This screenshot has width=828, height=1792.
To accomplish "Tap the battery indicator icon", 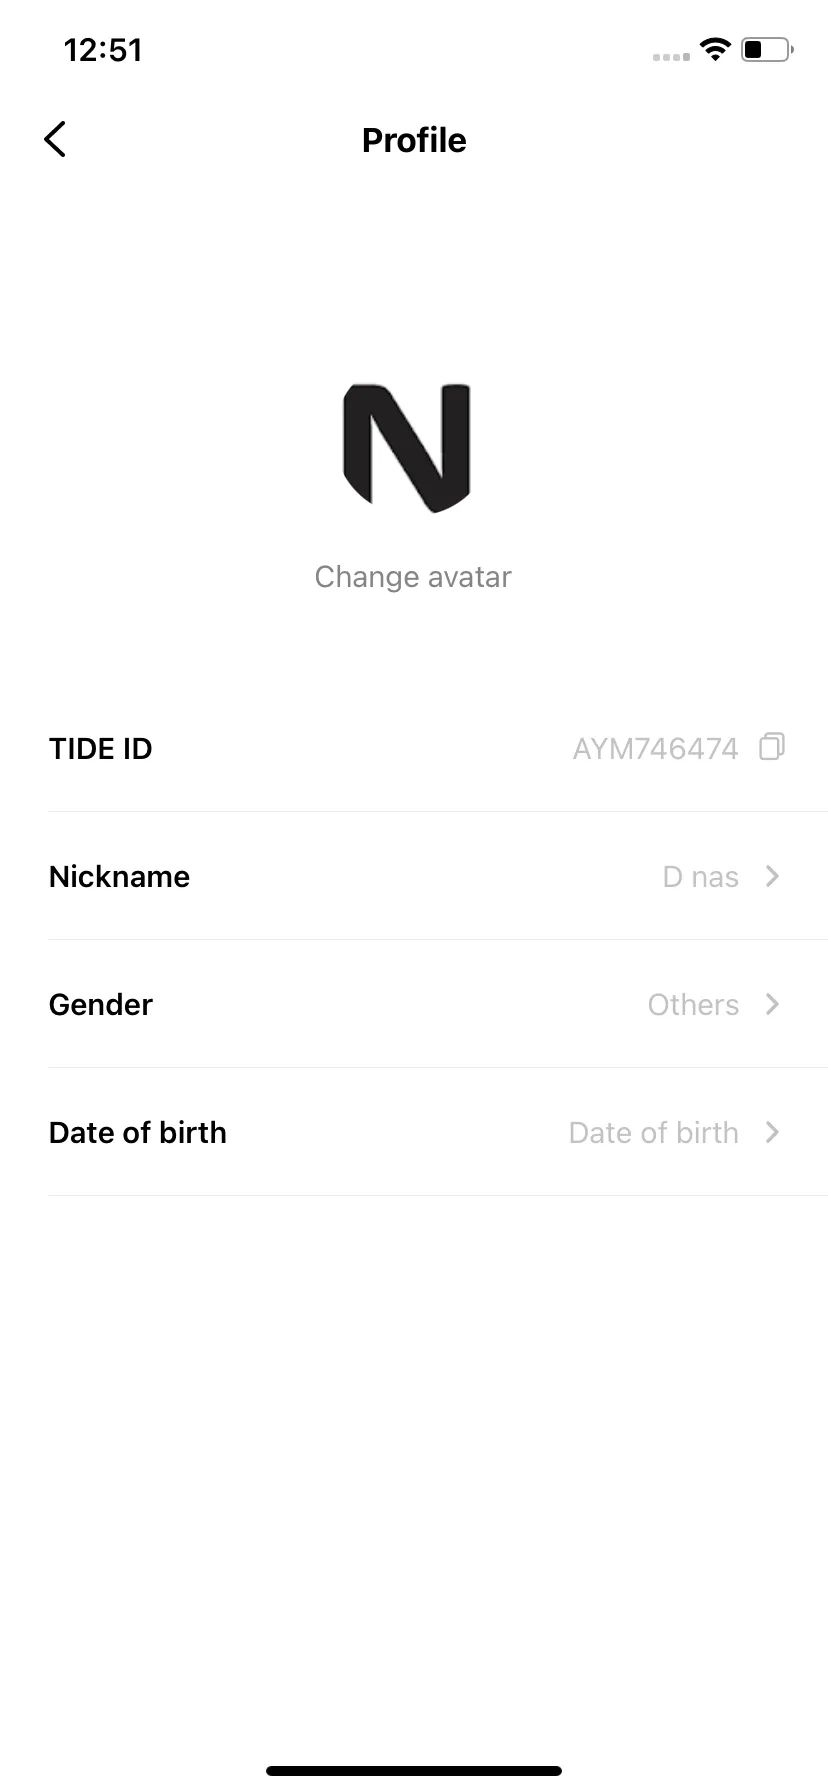I will coord(767,49).
